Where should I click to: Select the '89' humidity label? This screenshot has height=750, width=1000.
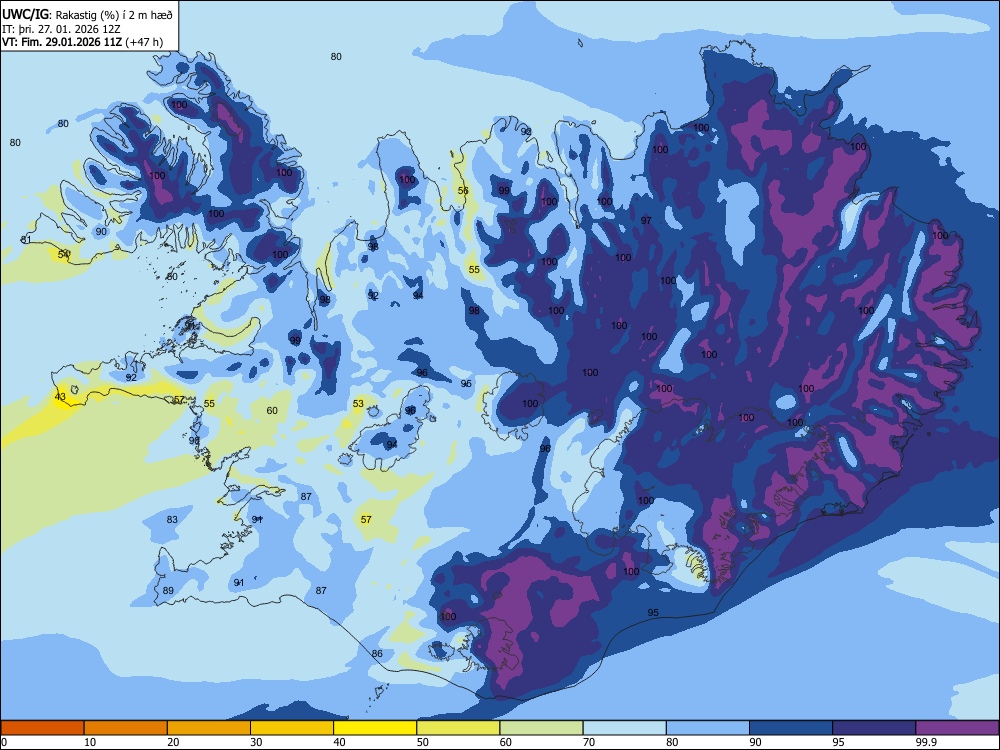tap(168, 590)
